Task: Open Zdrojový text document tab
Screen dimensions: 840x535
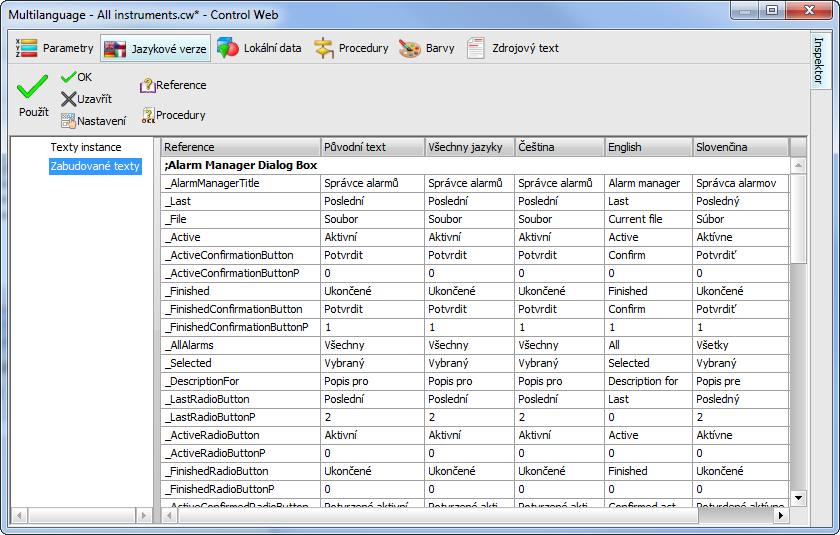Action: click(x=512, y=48)
